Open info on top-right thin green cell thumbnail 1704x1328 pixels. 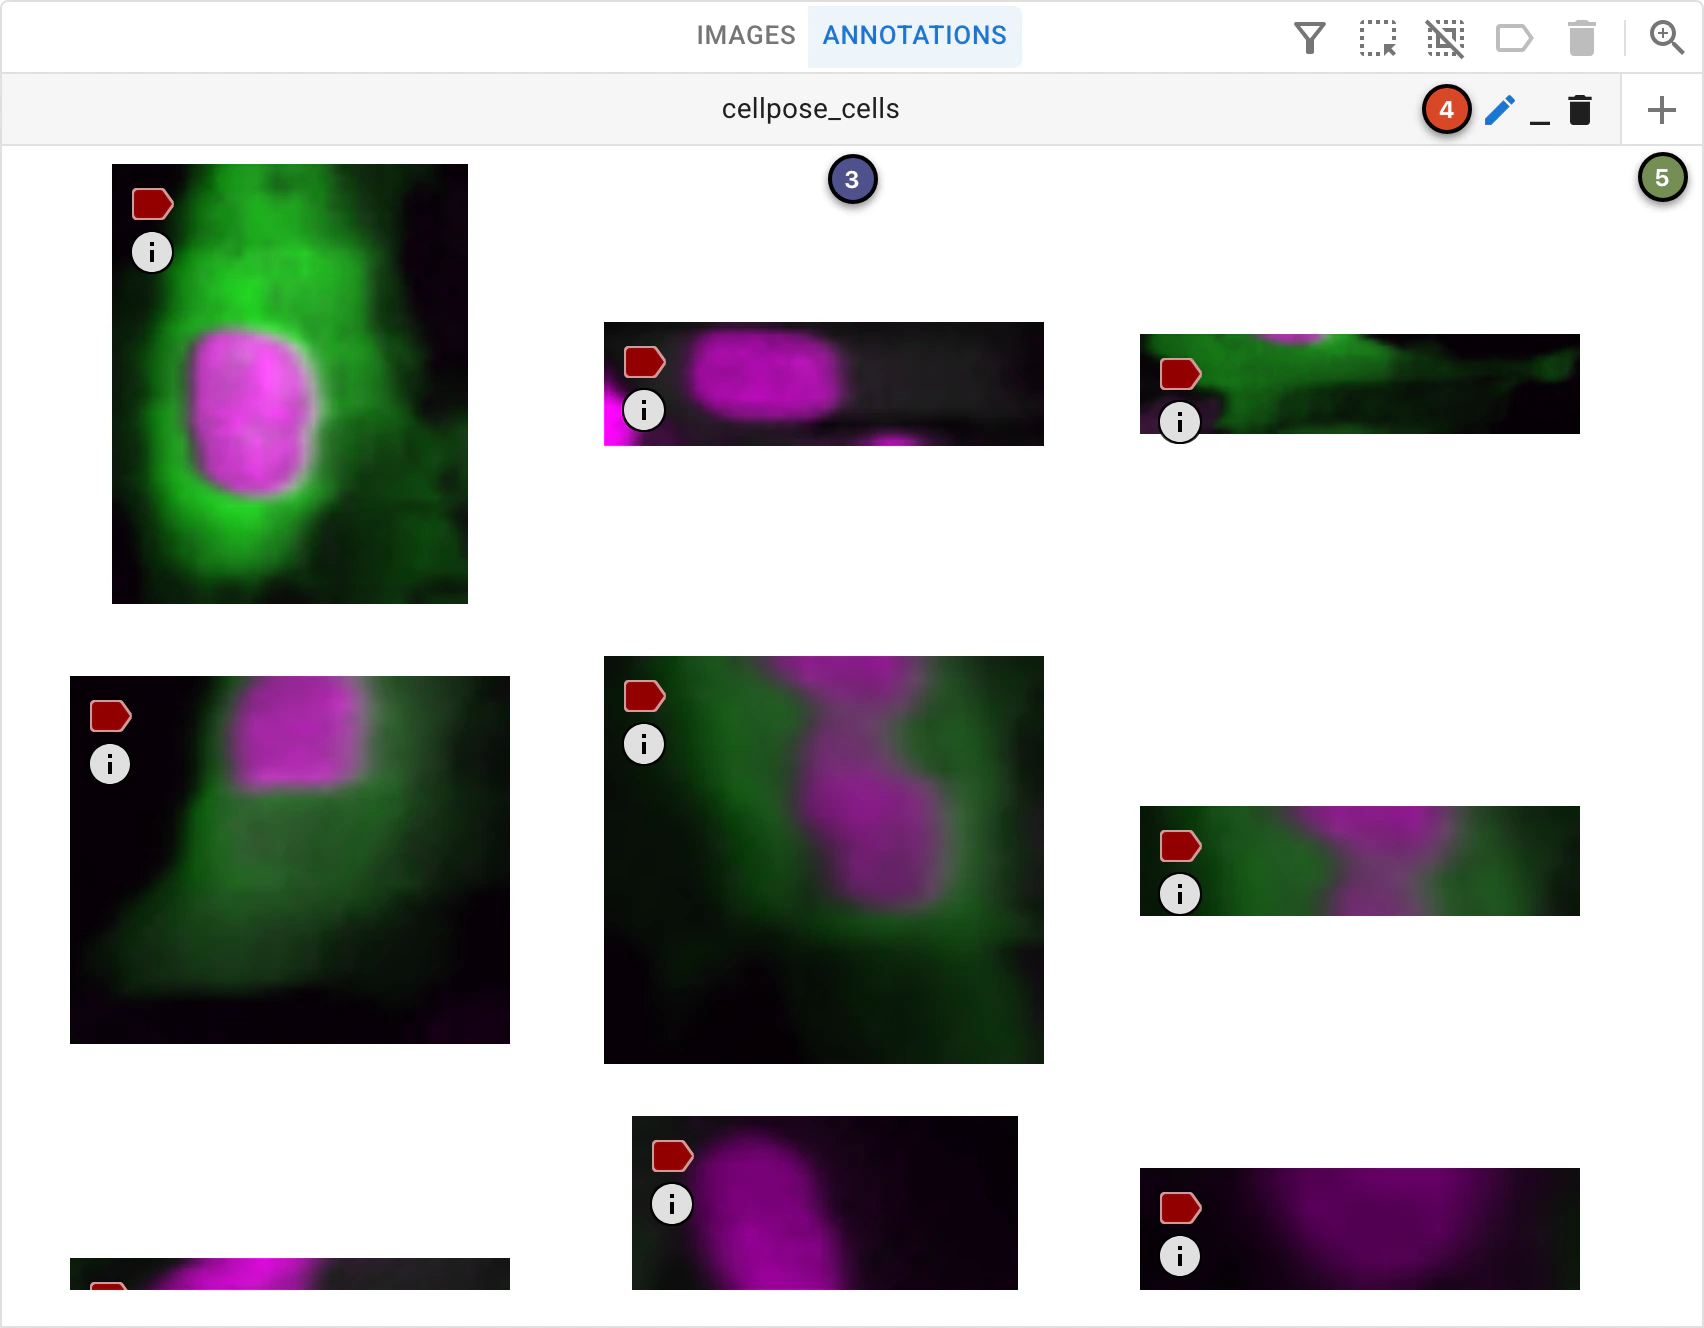point(1180,422)
